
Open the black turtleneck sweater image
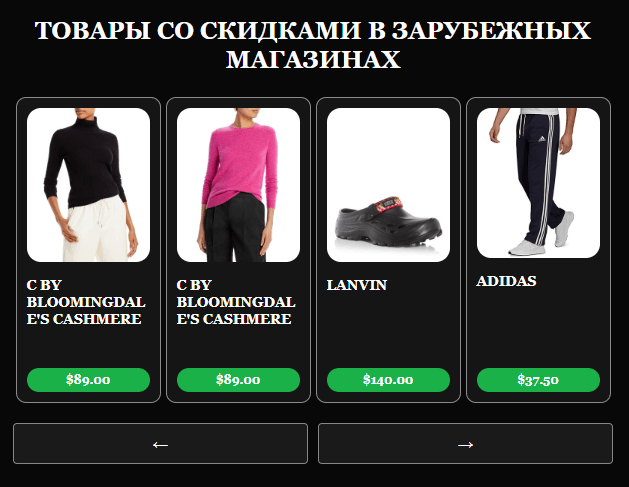click(x=88, y=185)
